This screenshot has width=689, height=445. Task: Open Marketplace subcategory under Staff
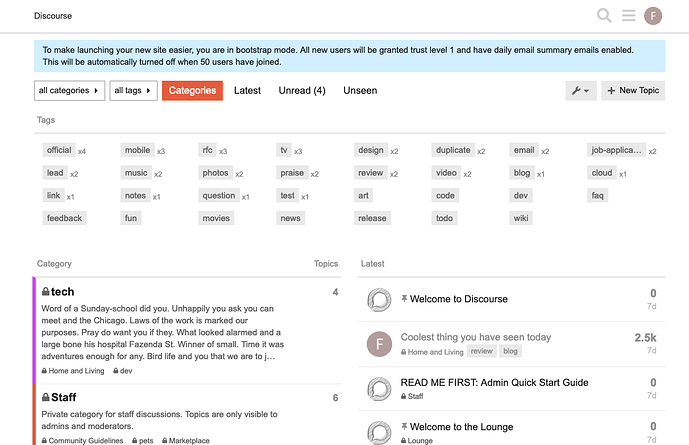coord(185,440)
